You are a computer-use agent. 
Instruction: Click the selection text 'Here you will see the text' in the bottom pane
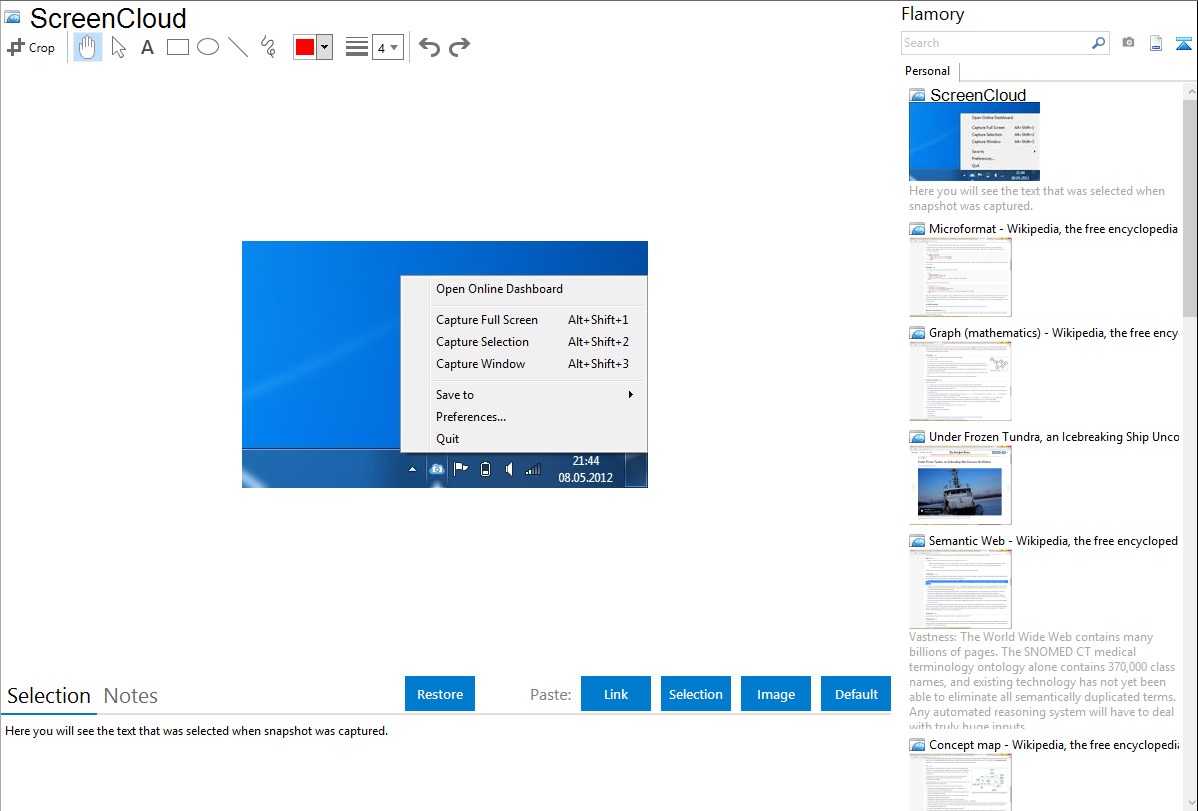[196, 732]
